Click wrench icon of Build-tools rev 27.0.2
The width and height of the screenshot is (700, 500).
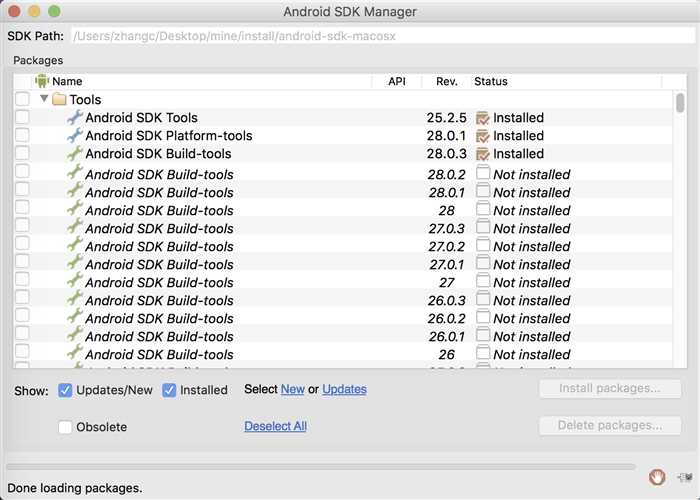point(75,244)
